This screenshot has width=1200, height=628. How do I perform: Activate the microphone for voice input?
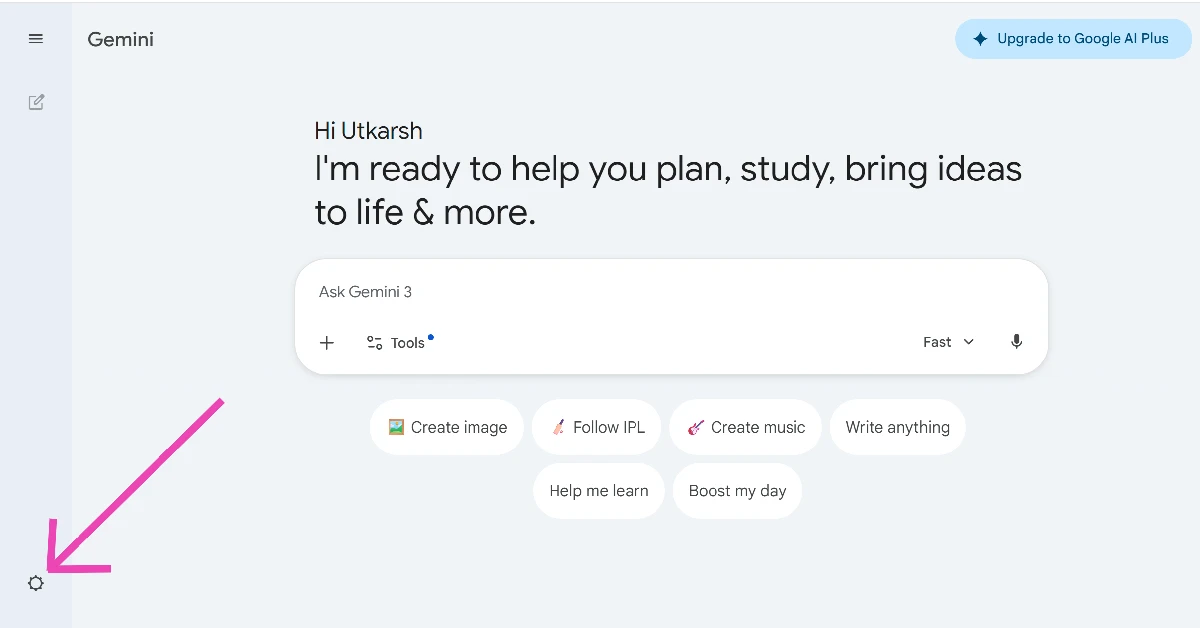1016,342
